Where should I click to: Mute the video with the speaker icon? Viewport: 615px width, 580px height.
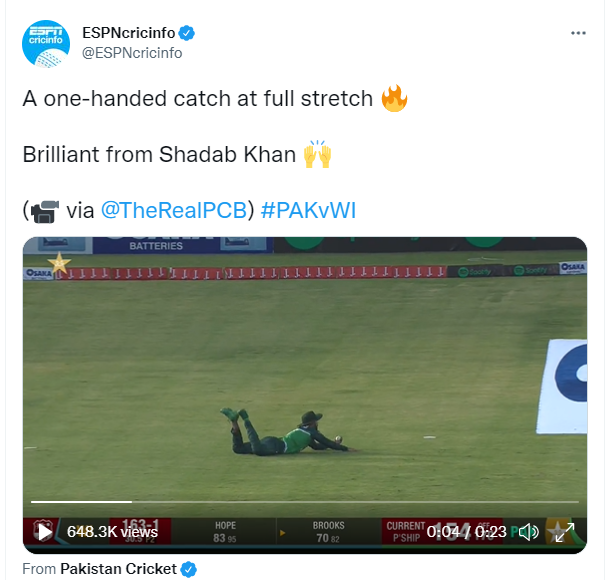529,532
